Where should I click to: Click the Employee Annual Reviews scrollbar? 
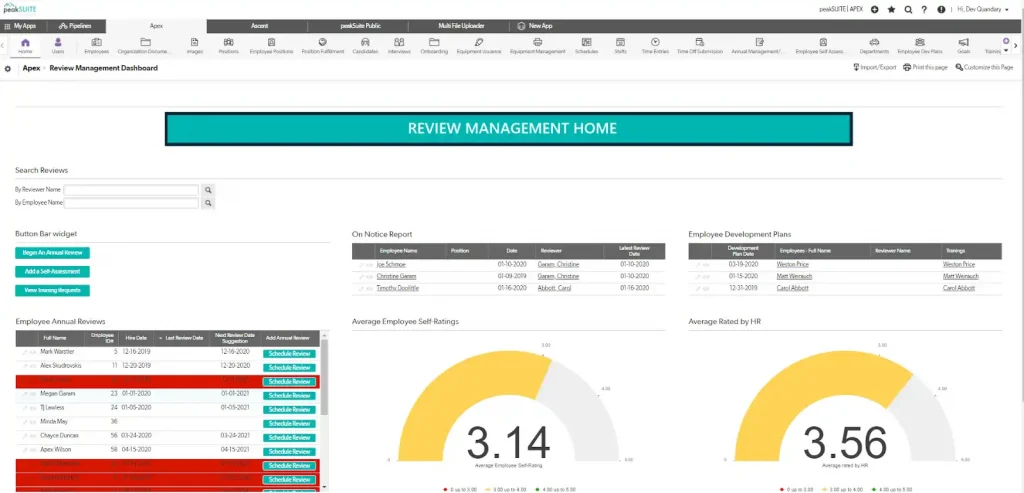325,377
